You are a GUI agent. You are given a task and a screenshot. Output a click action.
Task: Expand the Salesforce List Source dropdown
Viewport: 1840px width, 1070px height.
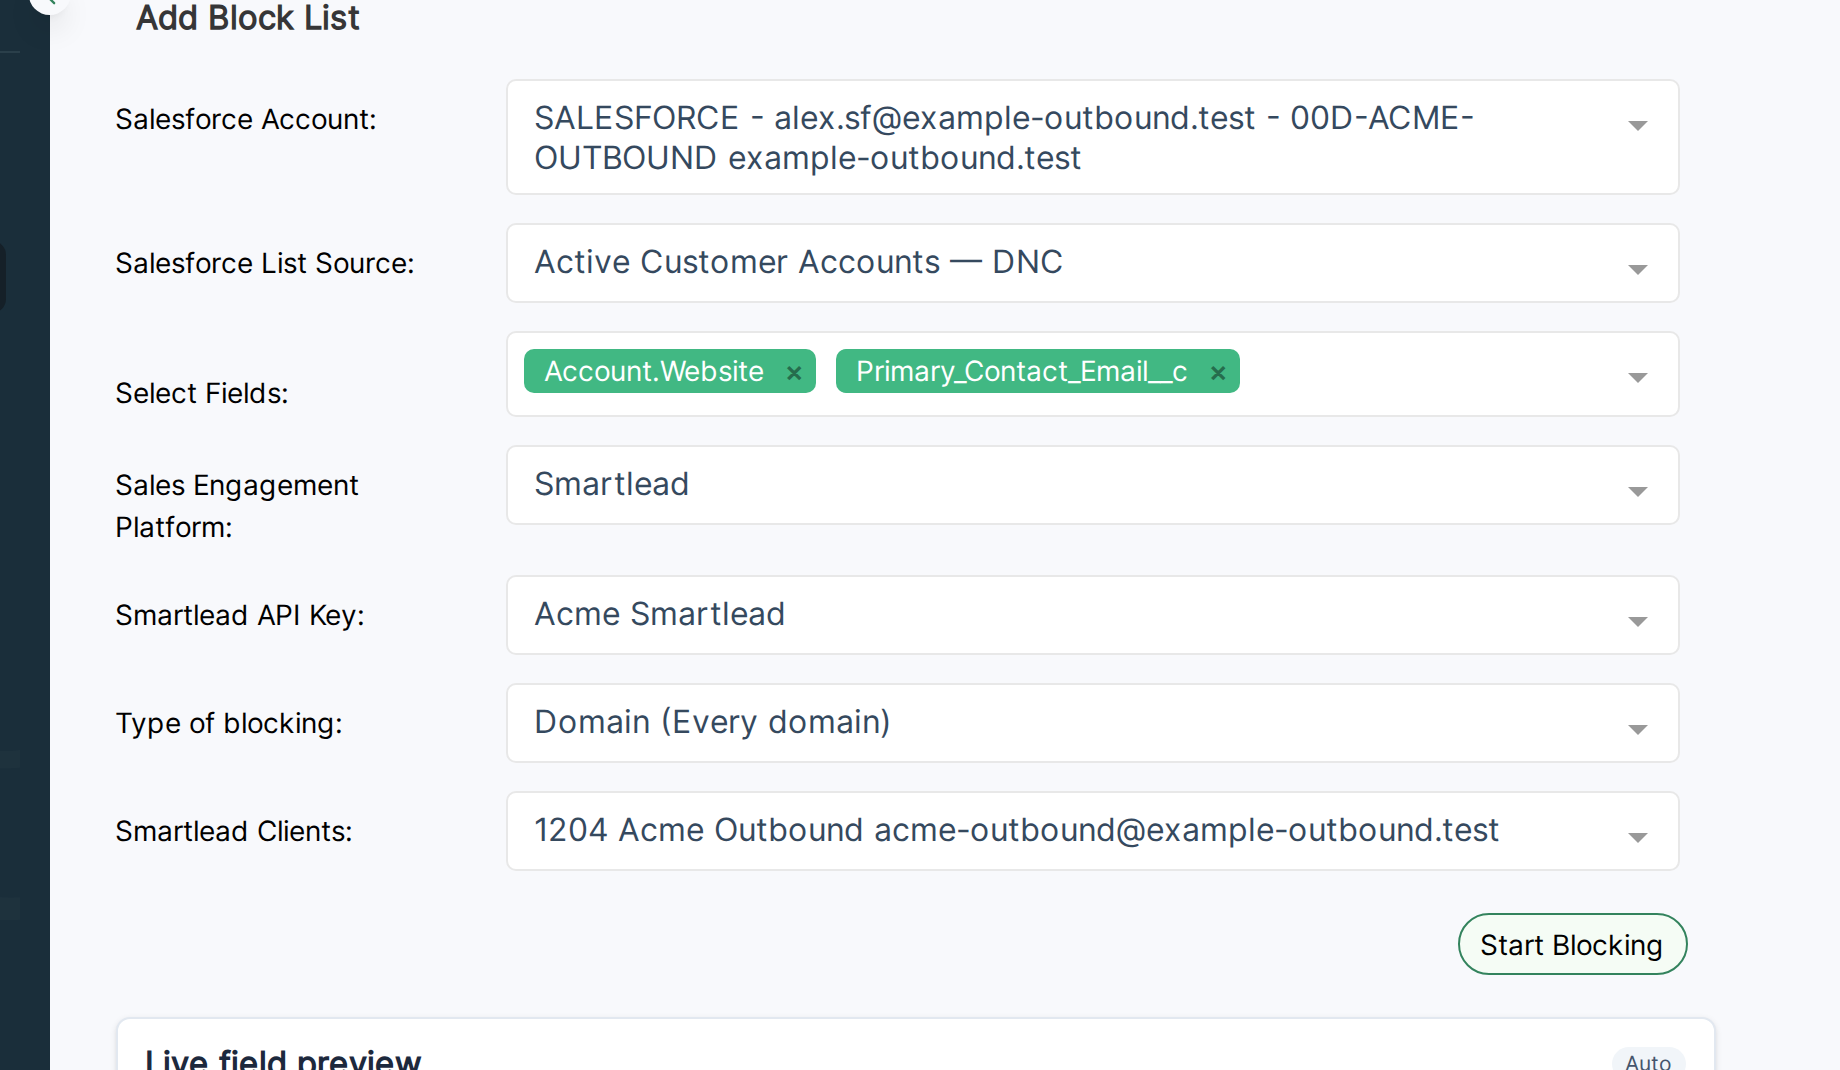click(1092, 263)
